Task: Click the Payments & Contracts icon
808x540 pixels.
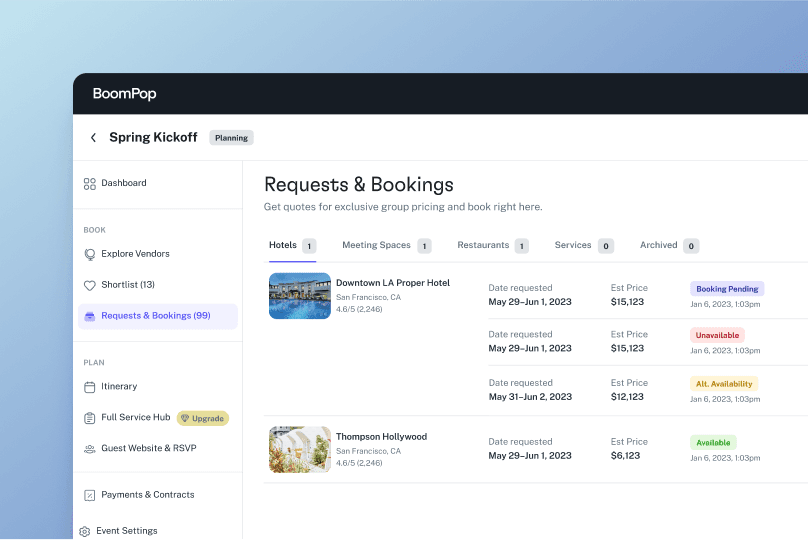Action: coord(90,495)
